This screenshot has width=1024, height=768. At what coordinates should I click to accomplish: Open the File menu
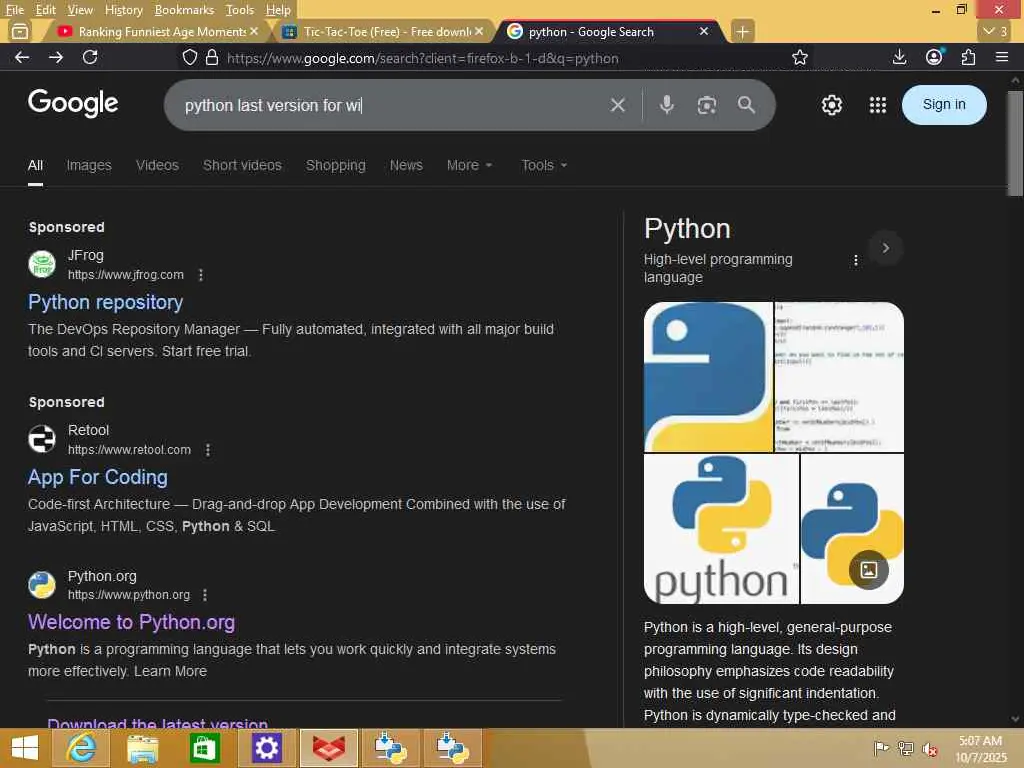coord(14,10)
